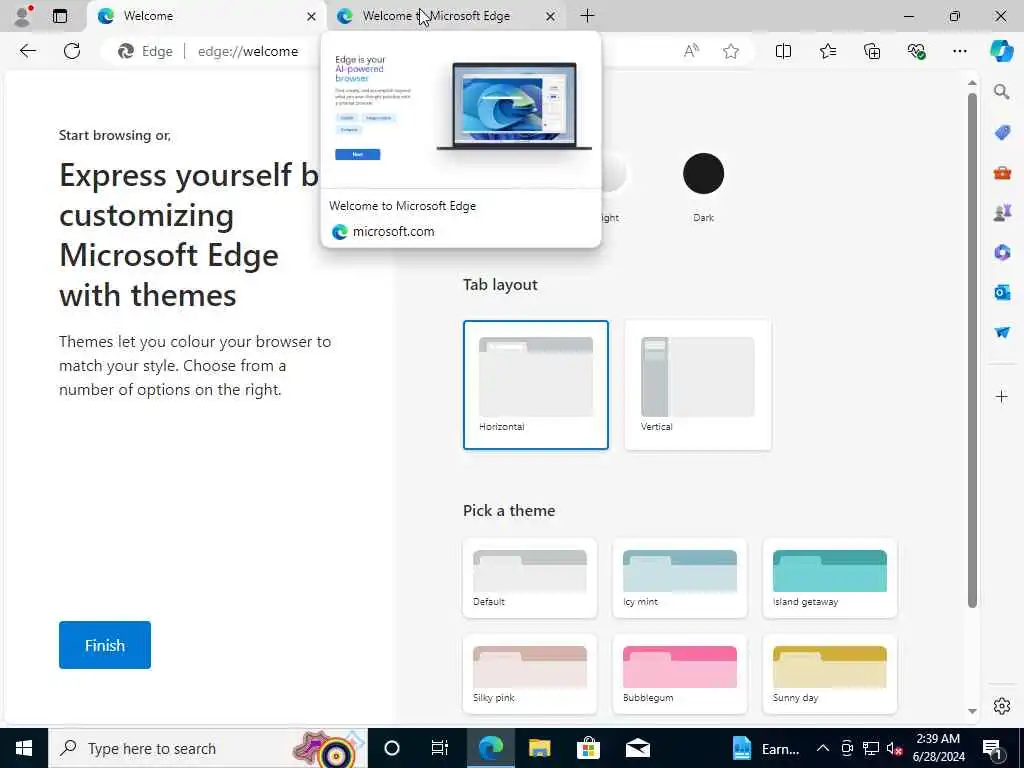This screenshot has height=768, width=1024.
Task: Open Browser essentials heart icon
Action: point(916,51)
